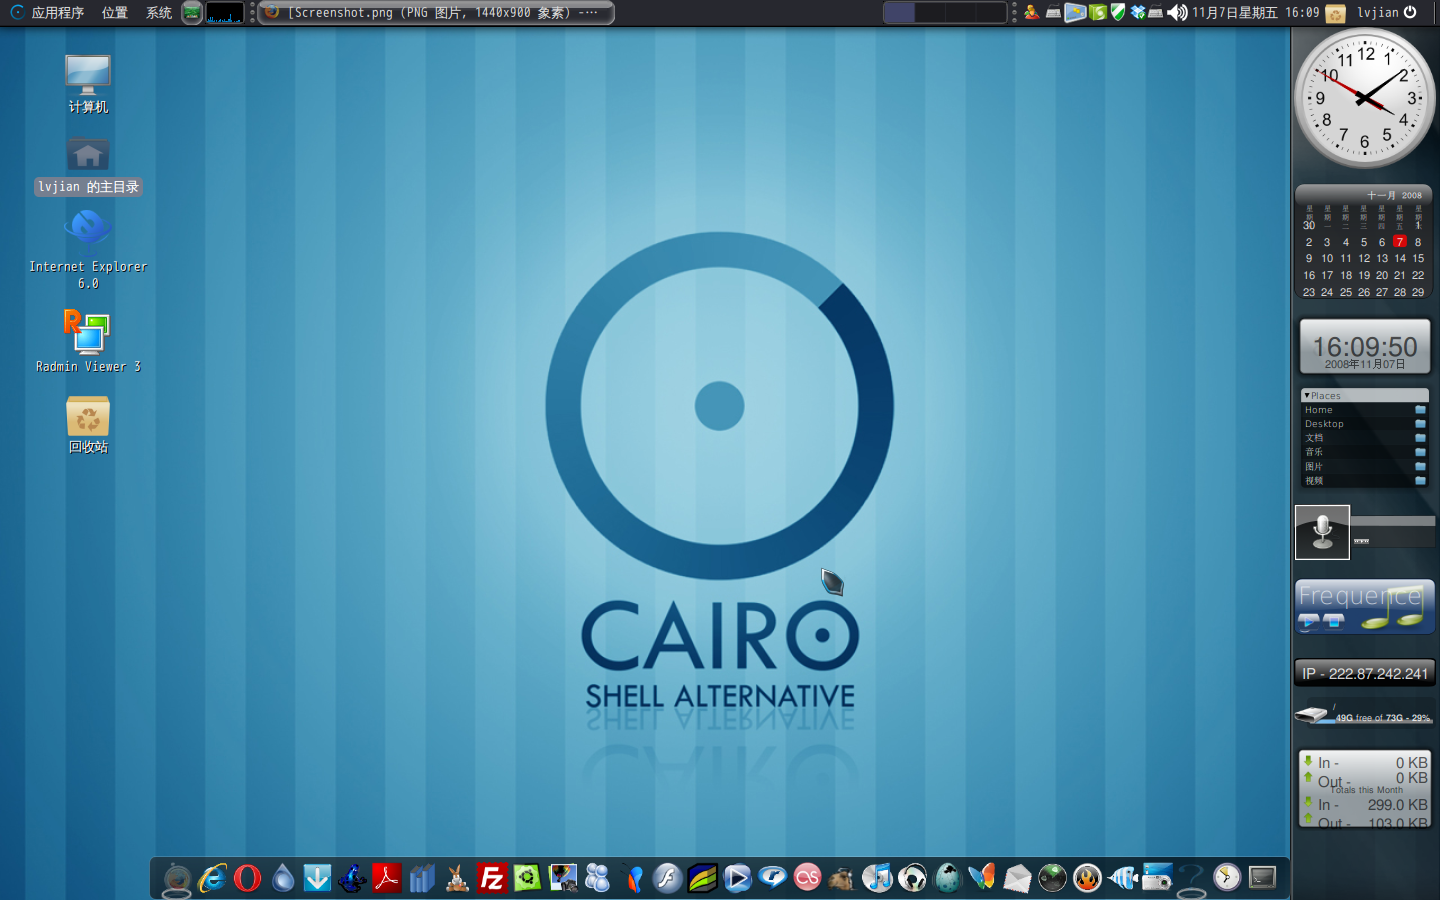Click the blue play button dock icon

pos(737,878)
